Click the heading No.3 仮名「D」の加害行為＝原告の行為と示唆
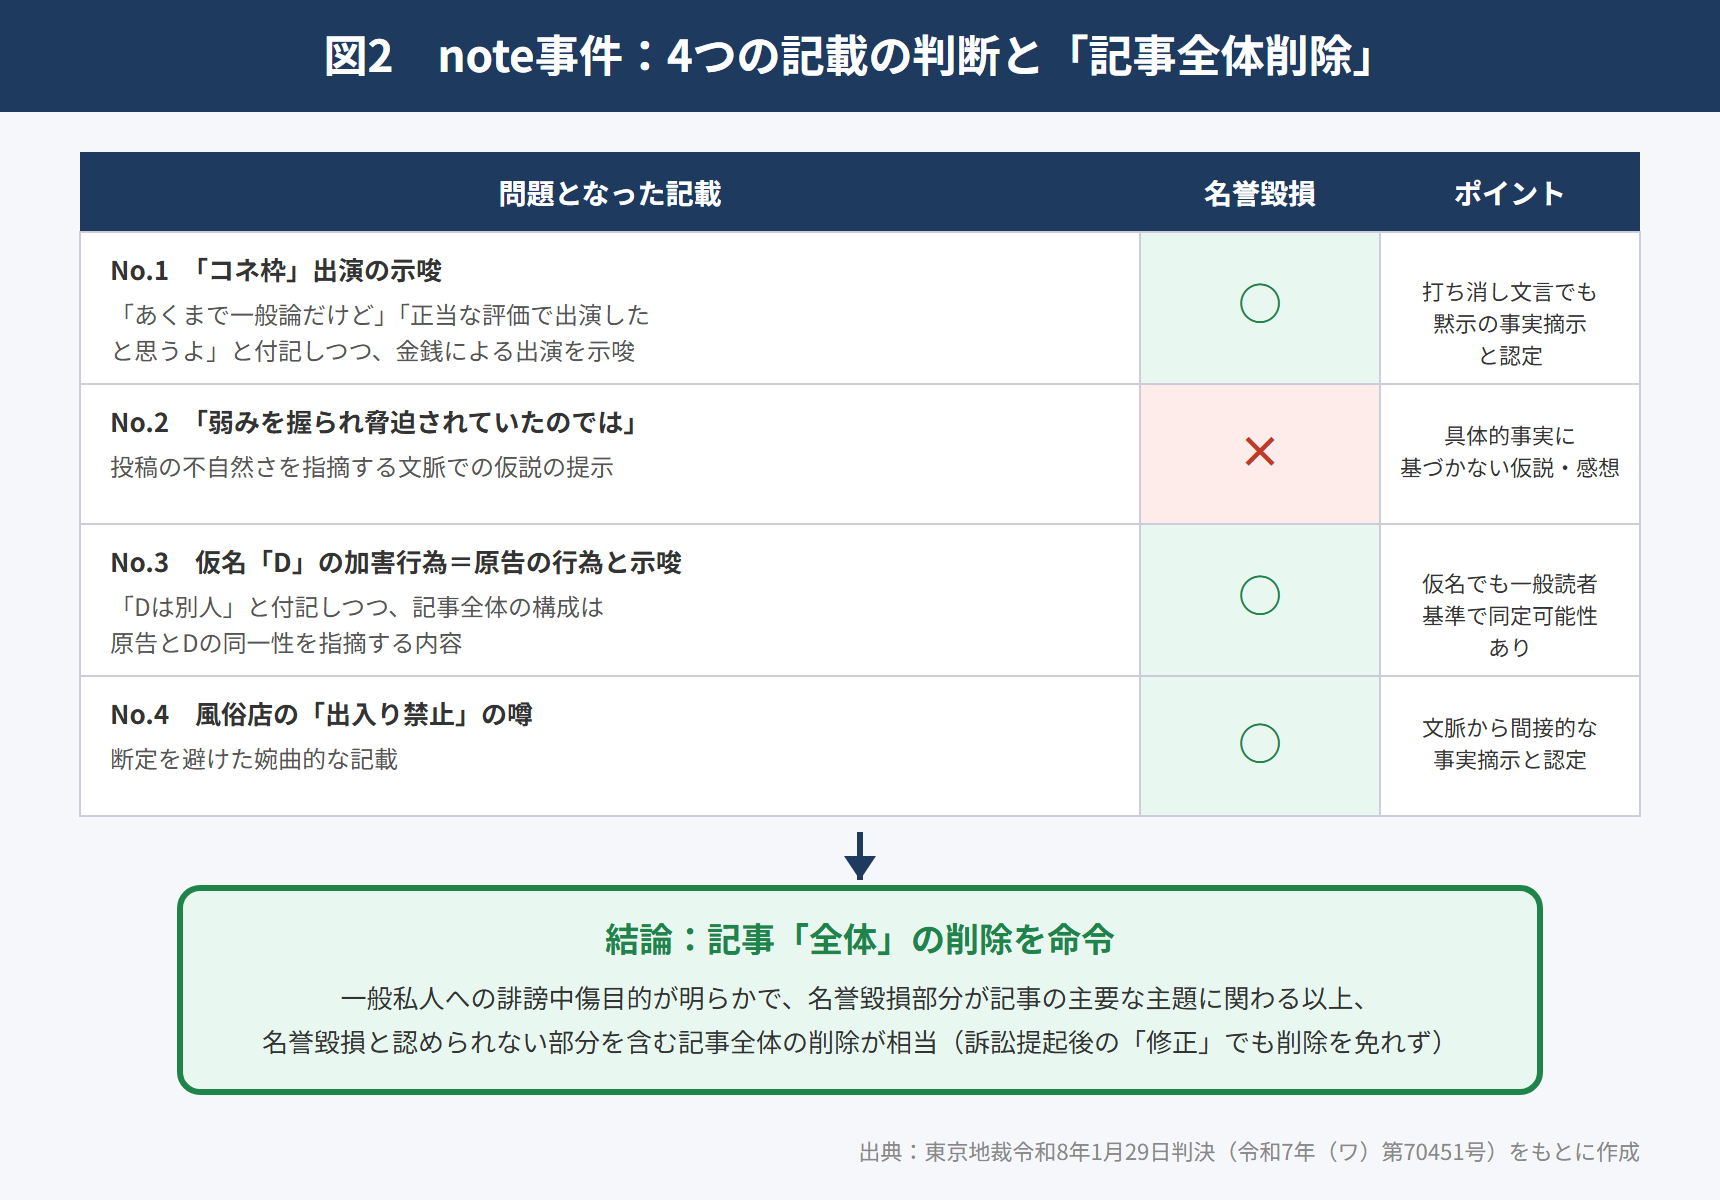Screen dimensions: 1720x1200 396,563
